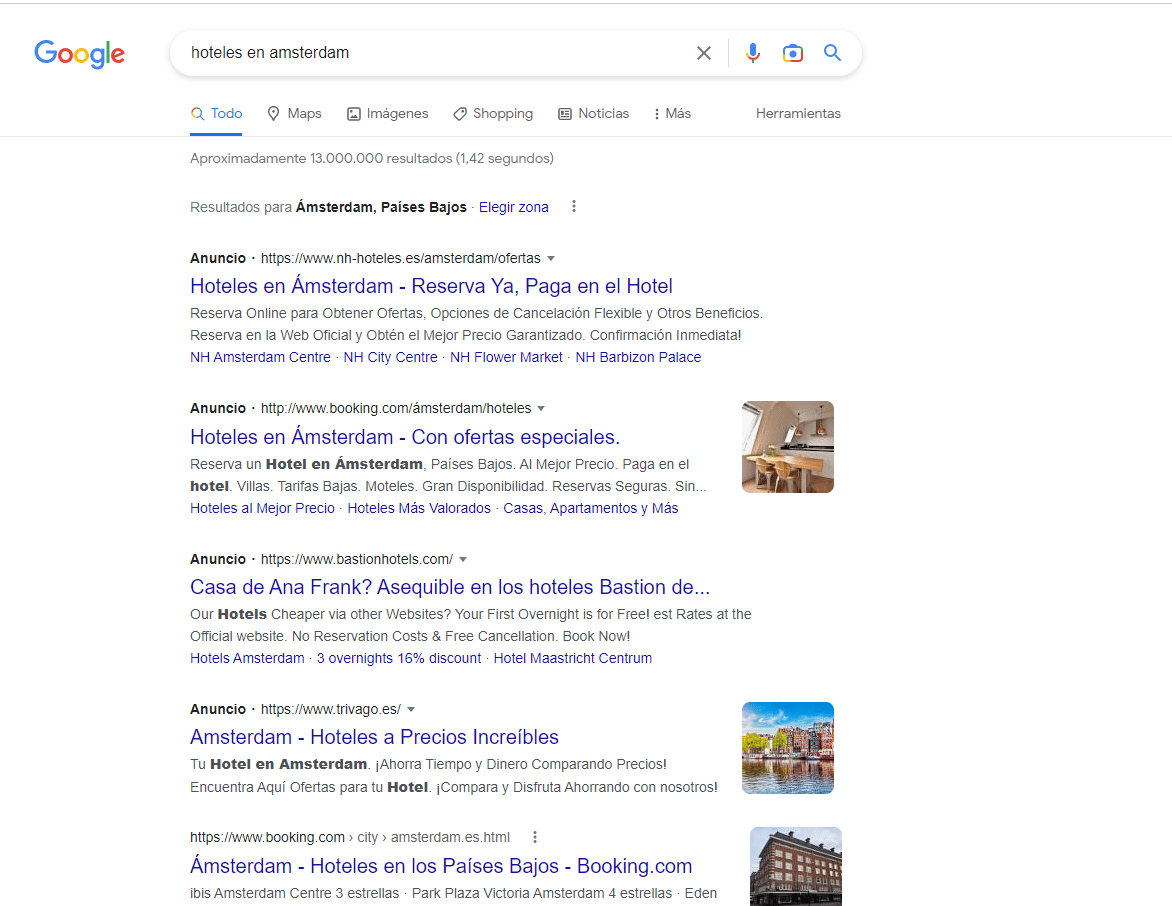
Task: Visit the NH Flower Market sitelink
Action: [x=506, y=357]
